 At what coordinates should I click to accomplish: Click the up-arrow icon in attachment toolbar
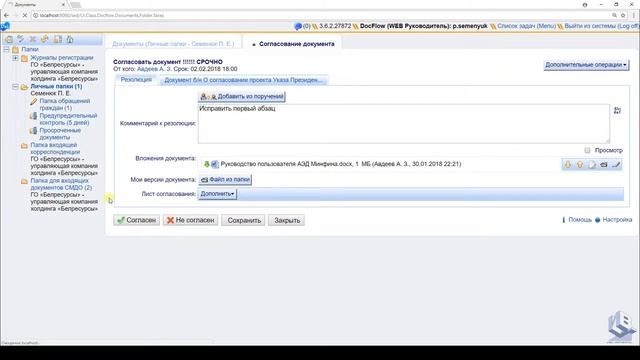pos(580,164)
